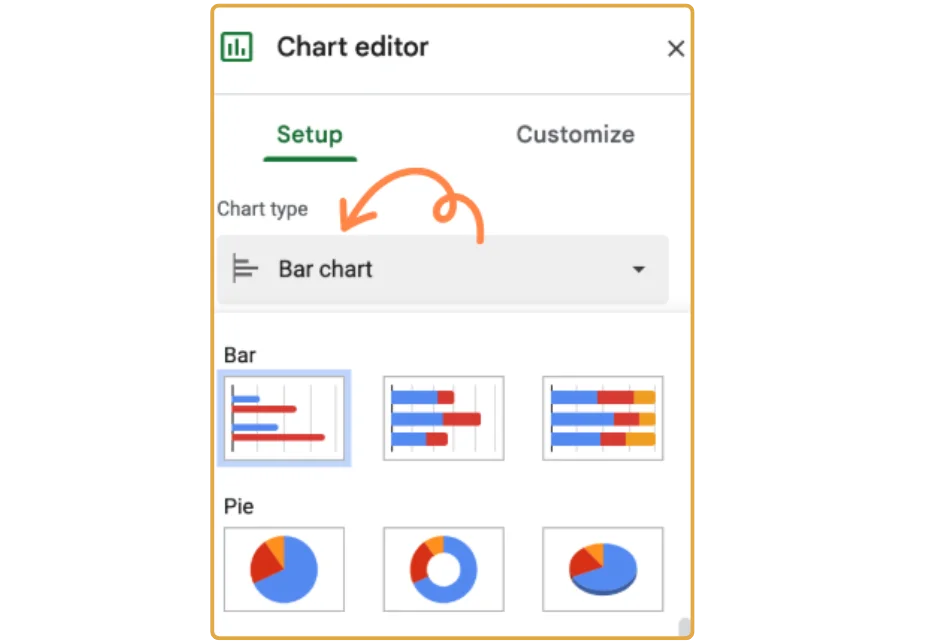Click the "Bar" section heading
Screen dimensions: 929x644
pos(240,355)
